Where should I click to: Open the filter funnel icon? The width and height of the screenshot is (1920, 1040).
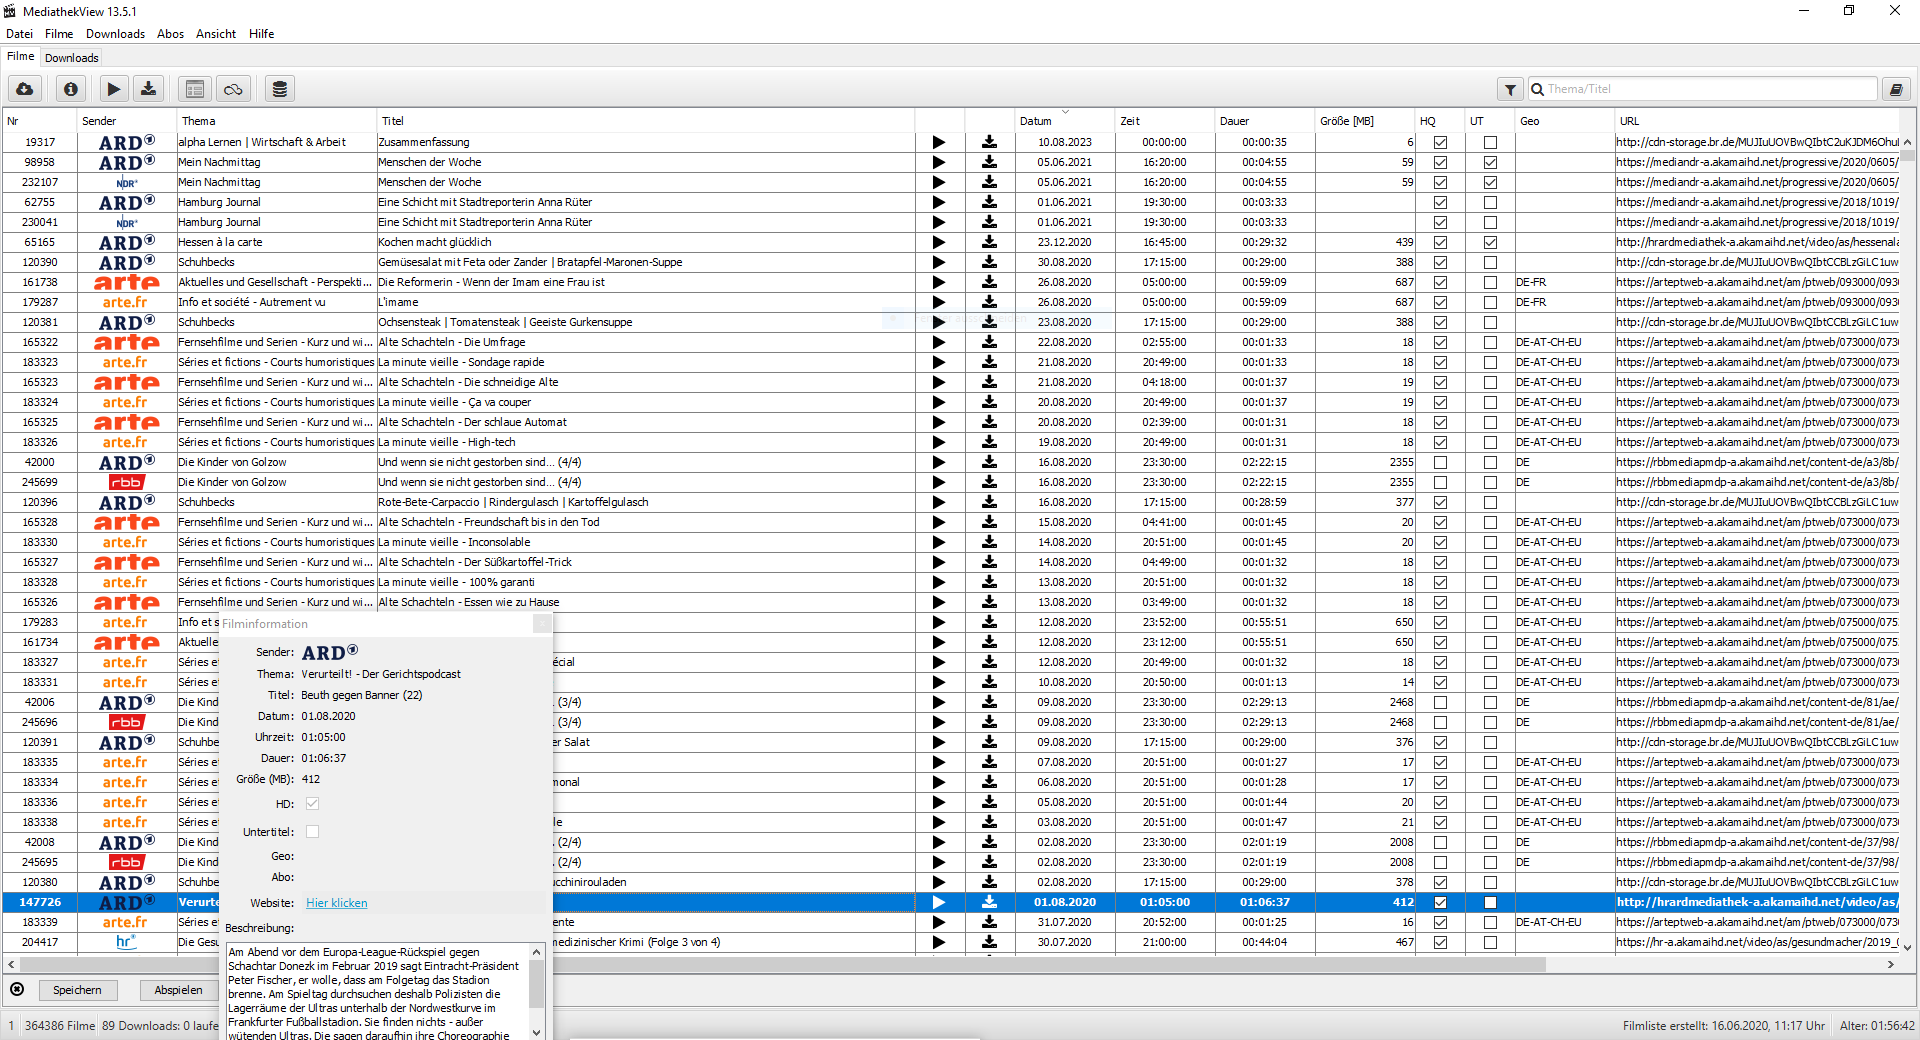[1510, 89]
